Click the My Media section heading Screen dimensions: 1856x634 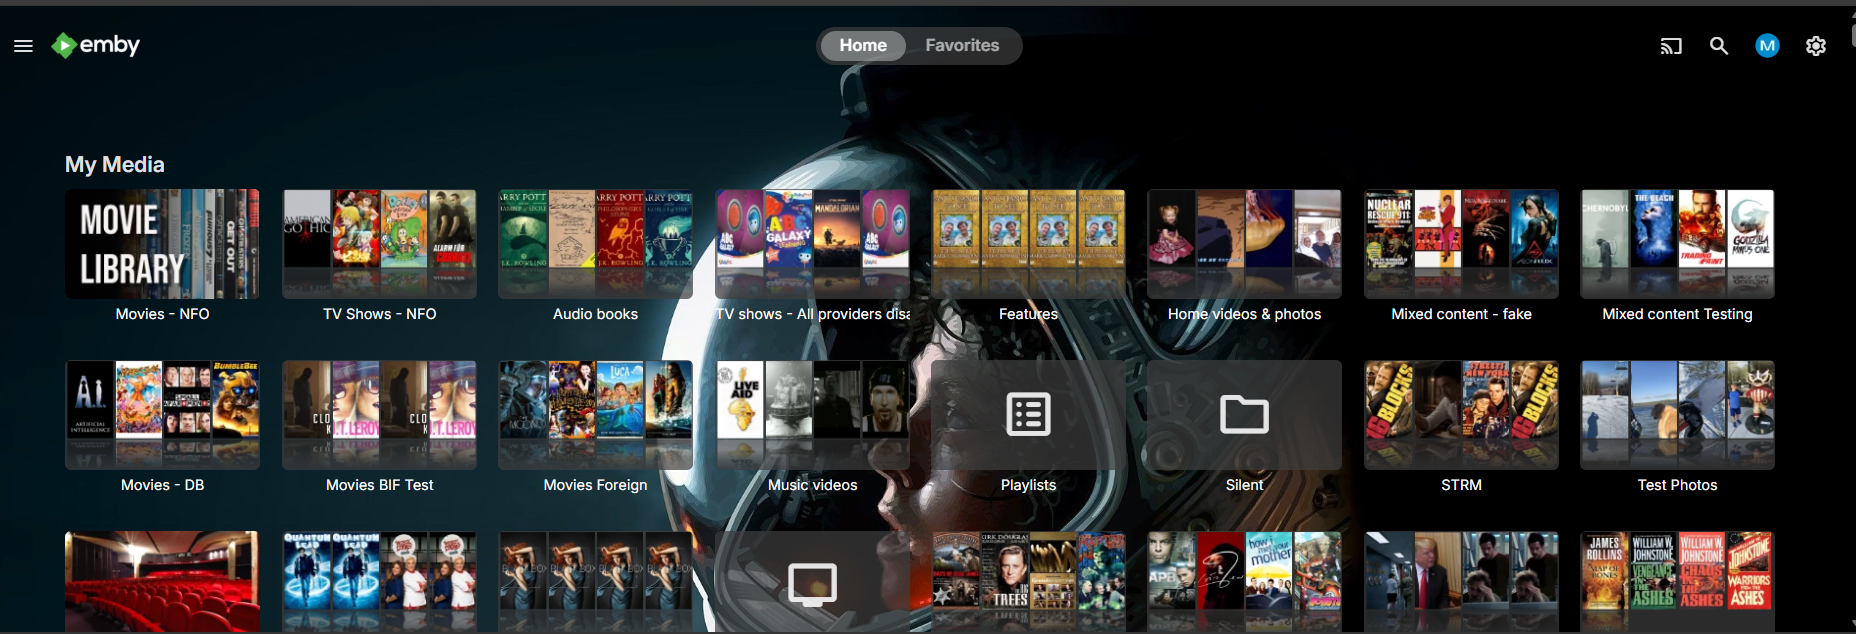coord(115,165)
